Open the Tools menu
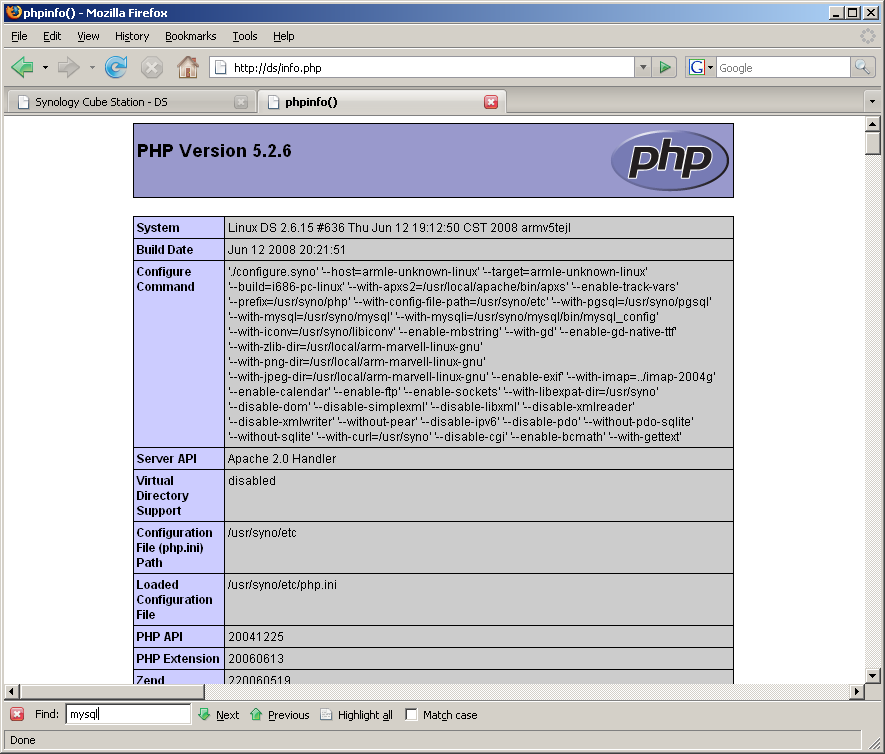The height and width of the screenshot is (754, 885). pyautogui.click(x=245, y=36)
